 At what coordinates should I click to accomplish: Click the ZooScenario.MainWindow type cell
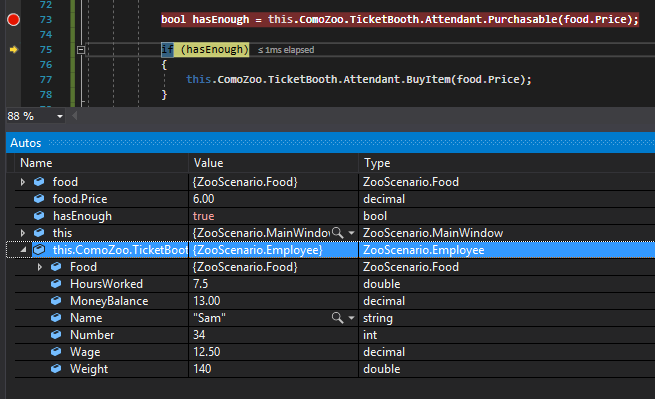tap(507, 233)
